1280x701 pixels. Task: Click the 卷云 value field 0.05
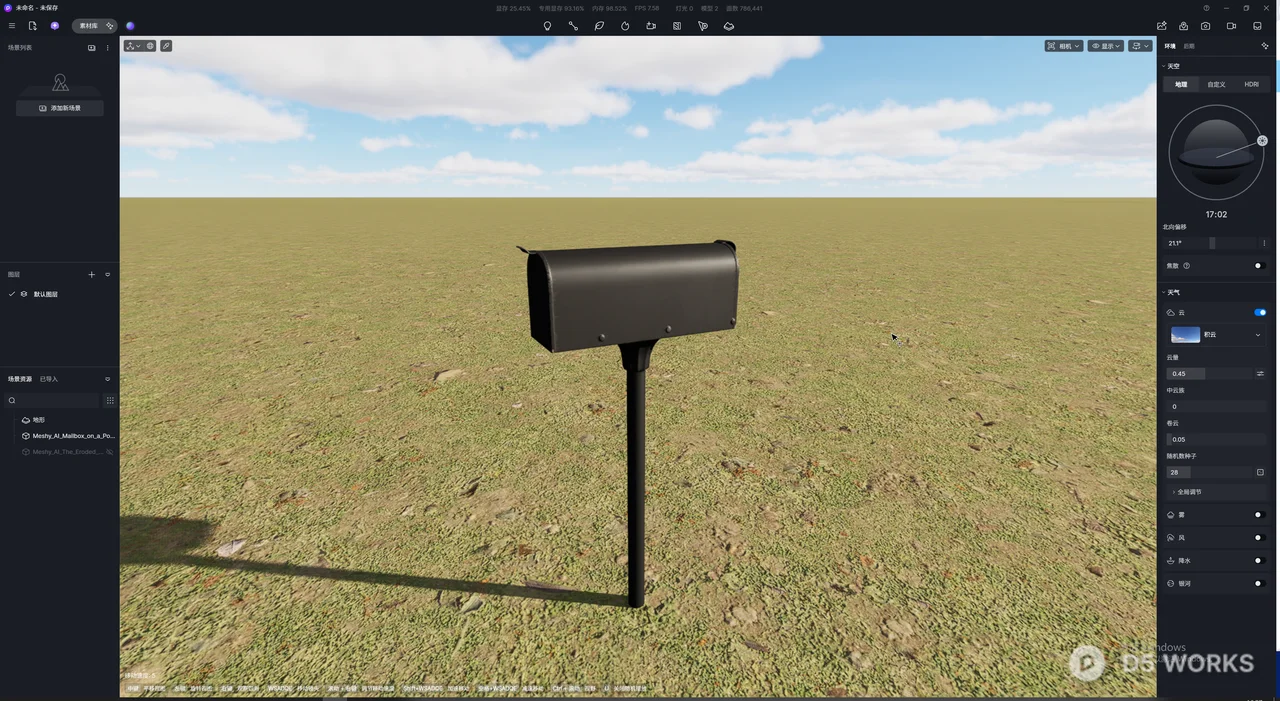[x=1216, y=439]
